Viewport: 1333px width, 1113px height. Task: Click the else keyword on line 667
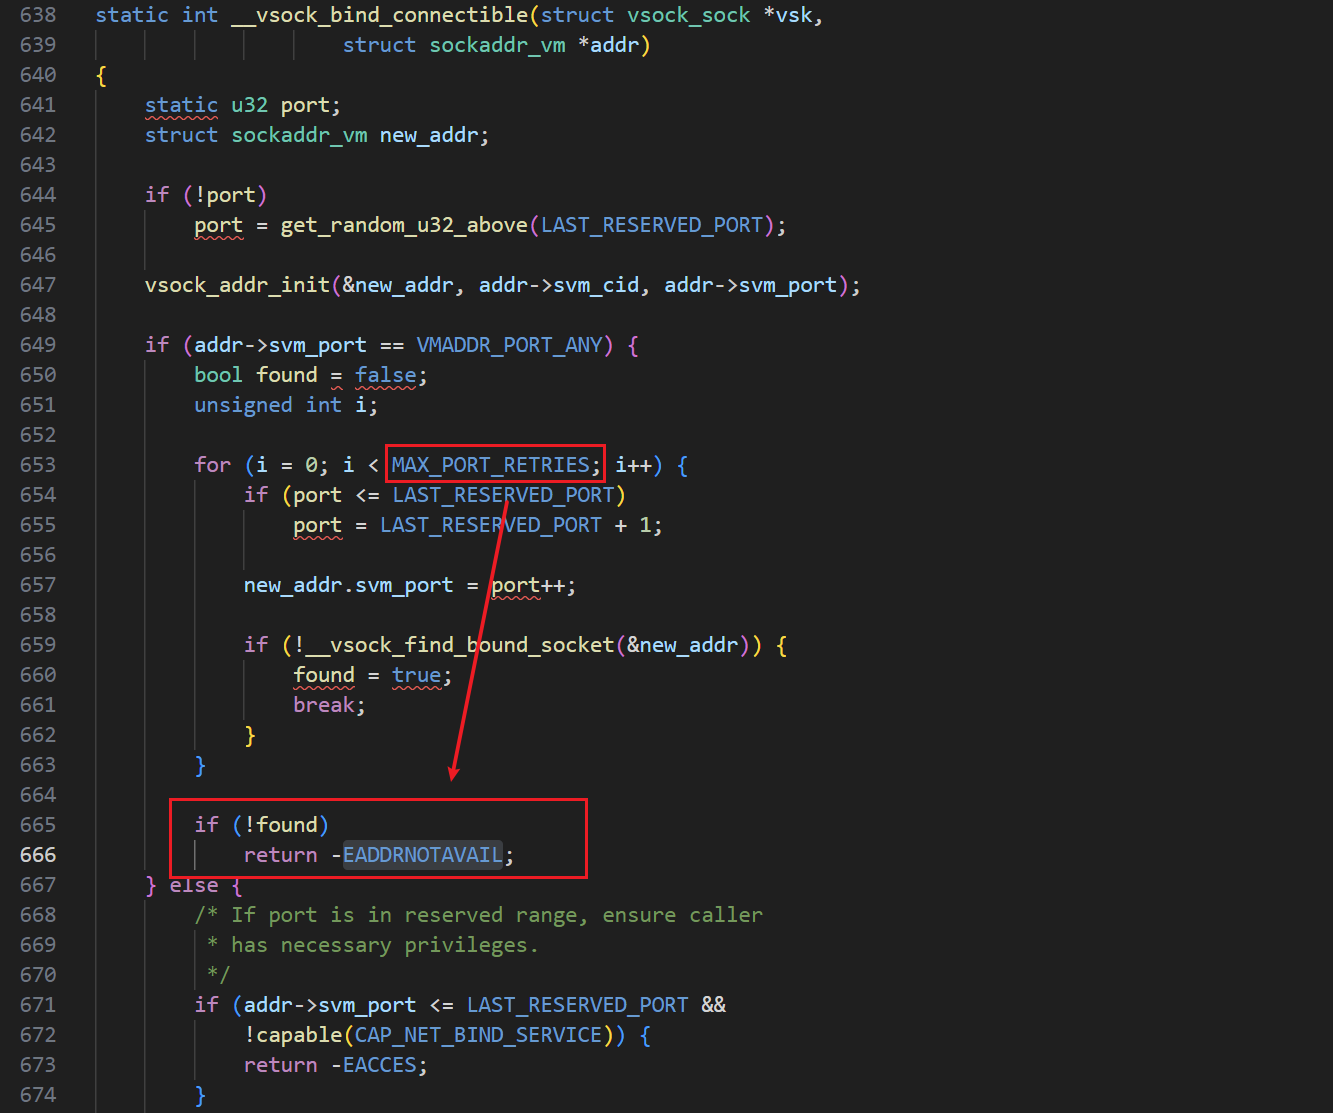(193, 885)
